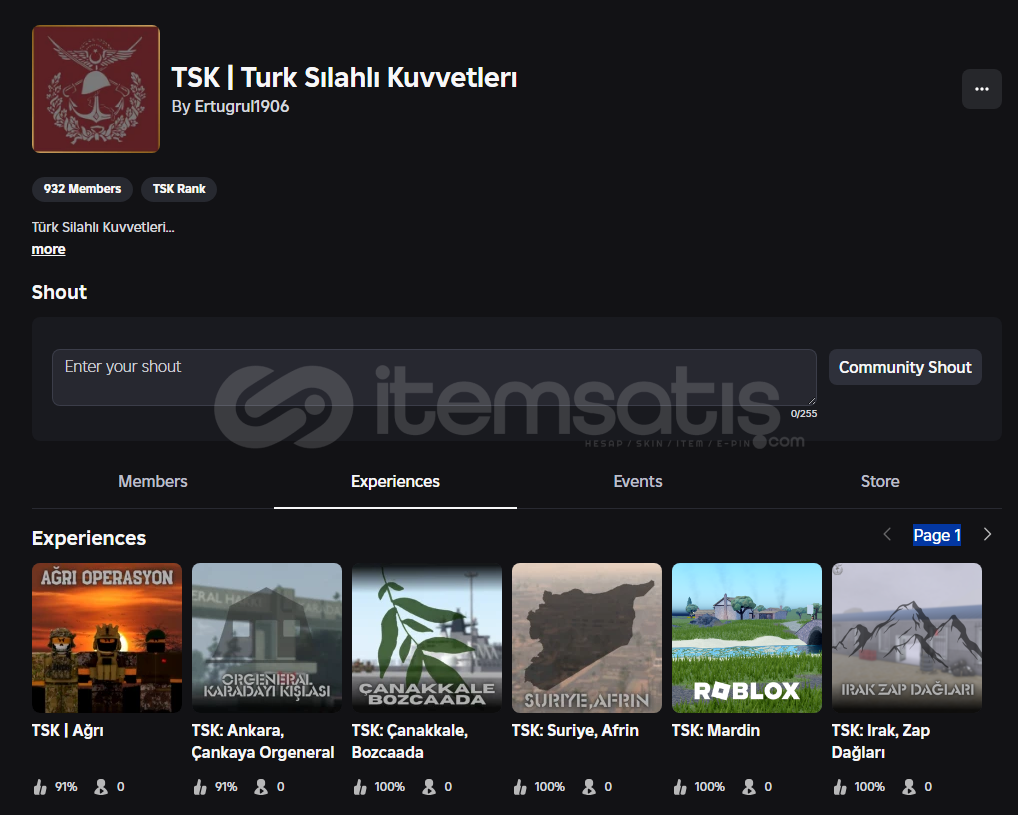Click TSK: Ankara, Çankaya Orgeneral title
The image size is (1018, 815).
pyautogui.click(x=263, y=742)
